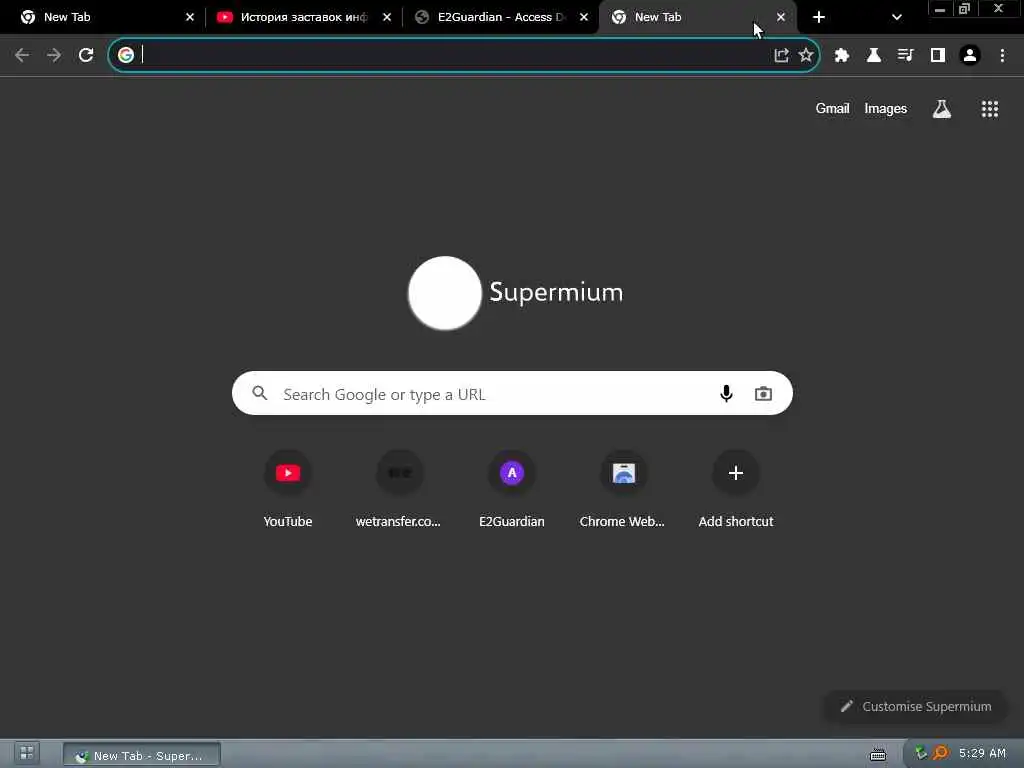Close the История заставок tab
The width and height of the screenshot is (1024, 768).
(x=387, y=17)
